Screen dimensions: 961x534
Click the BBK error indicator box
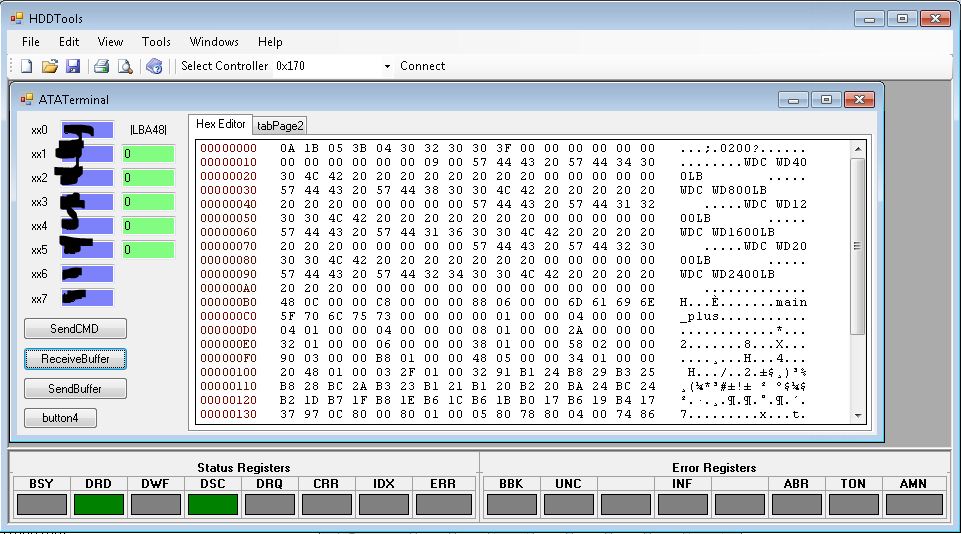coord(512,505)
